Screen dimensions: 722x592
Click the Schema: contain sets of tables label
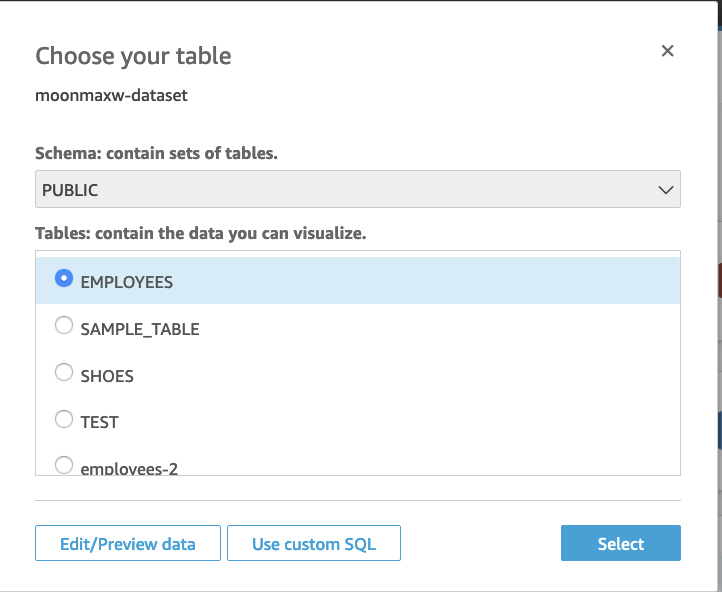[x=156, y=153]
